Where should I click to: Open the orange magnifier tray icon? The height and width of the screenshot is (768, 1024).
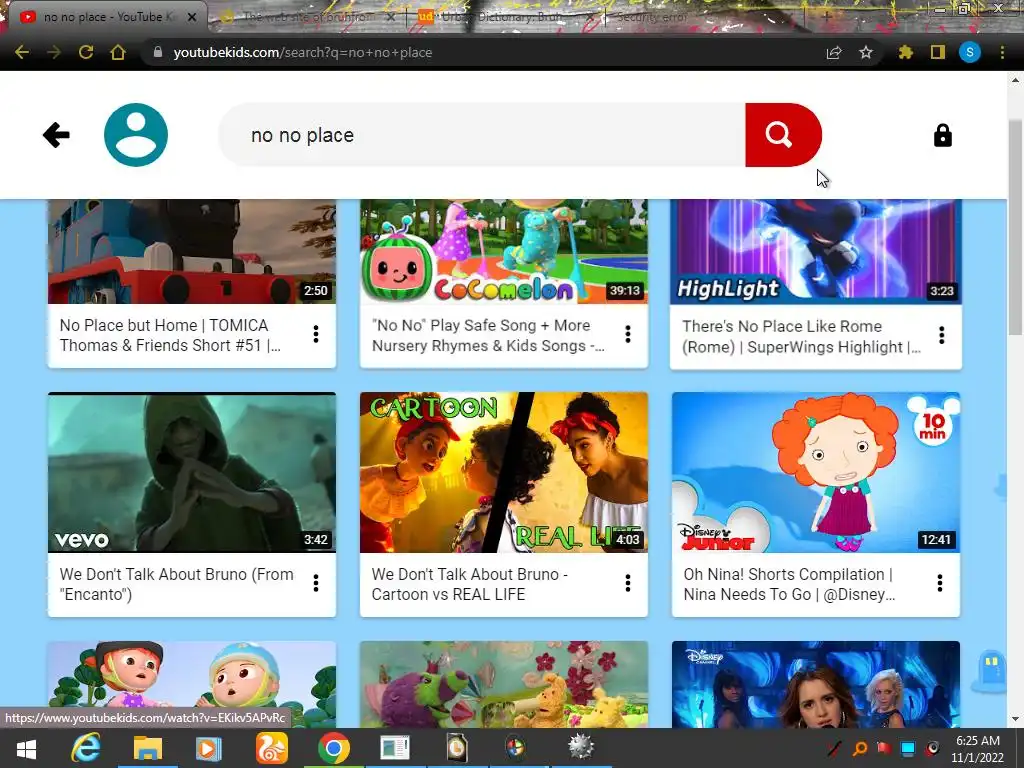859,748
